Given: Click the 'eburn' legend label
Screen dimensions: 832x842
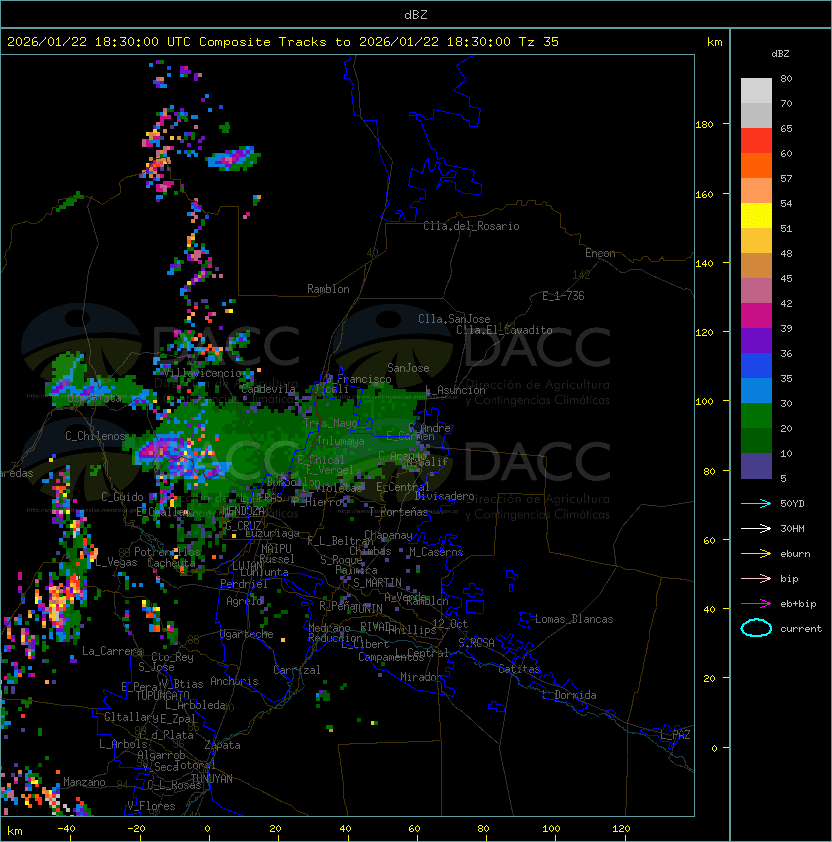Looking at the screenshot, I should click(x=795, y=554).
